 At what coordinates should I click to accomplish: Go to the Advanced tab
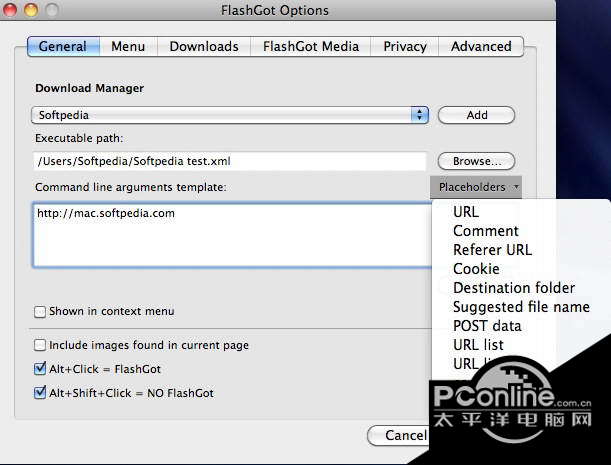pyautogui.click(x=481, y=47)
